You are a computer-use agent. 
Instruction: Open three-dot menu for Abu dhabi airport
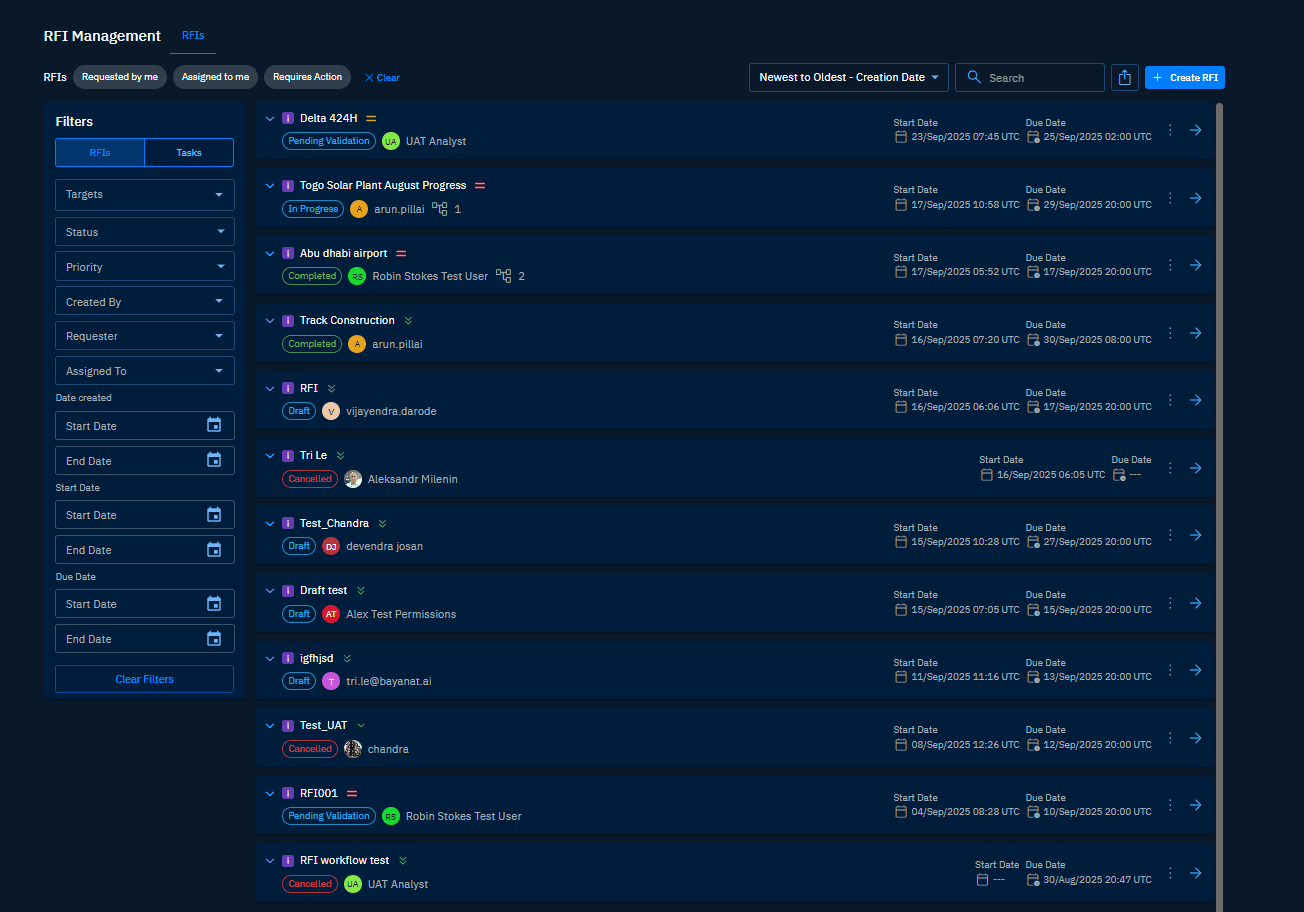tap(1170, 265)
